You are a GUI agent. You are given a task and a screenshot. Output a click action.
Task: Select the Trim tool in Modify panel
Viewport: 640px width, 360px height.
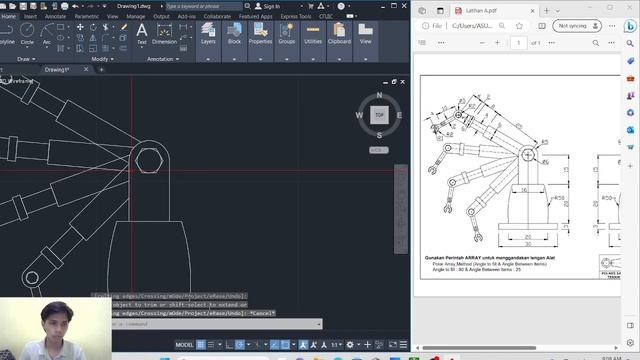106,27
